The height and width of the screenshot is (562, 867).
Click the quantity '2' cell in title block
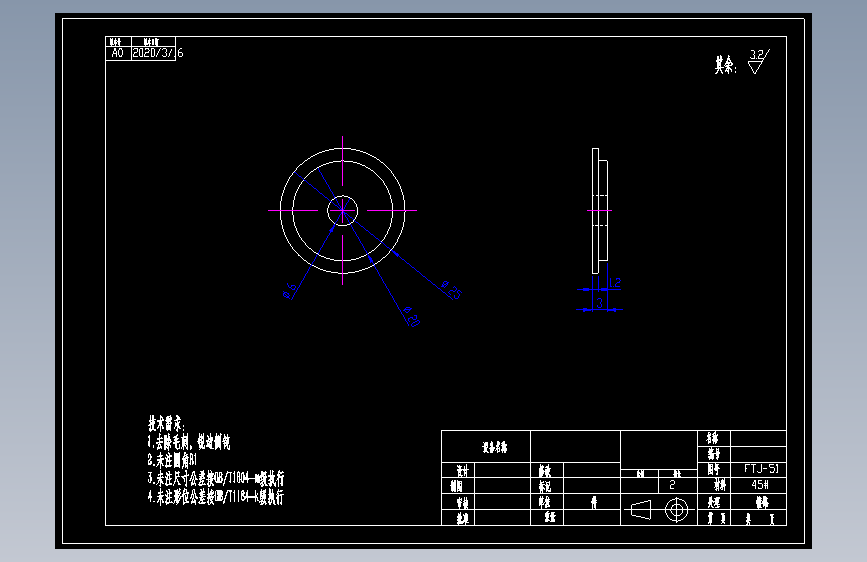coord(677,485)
